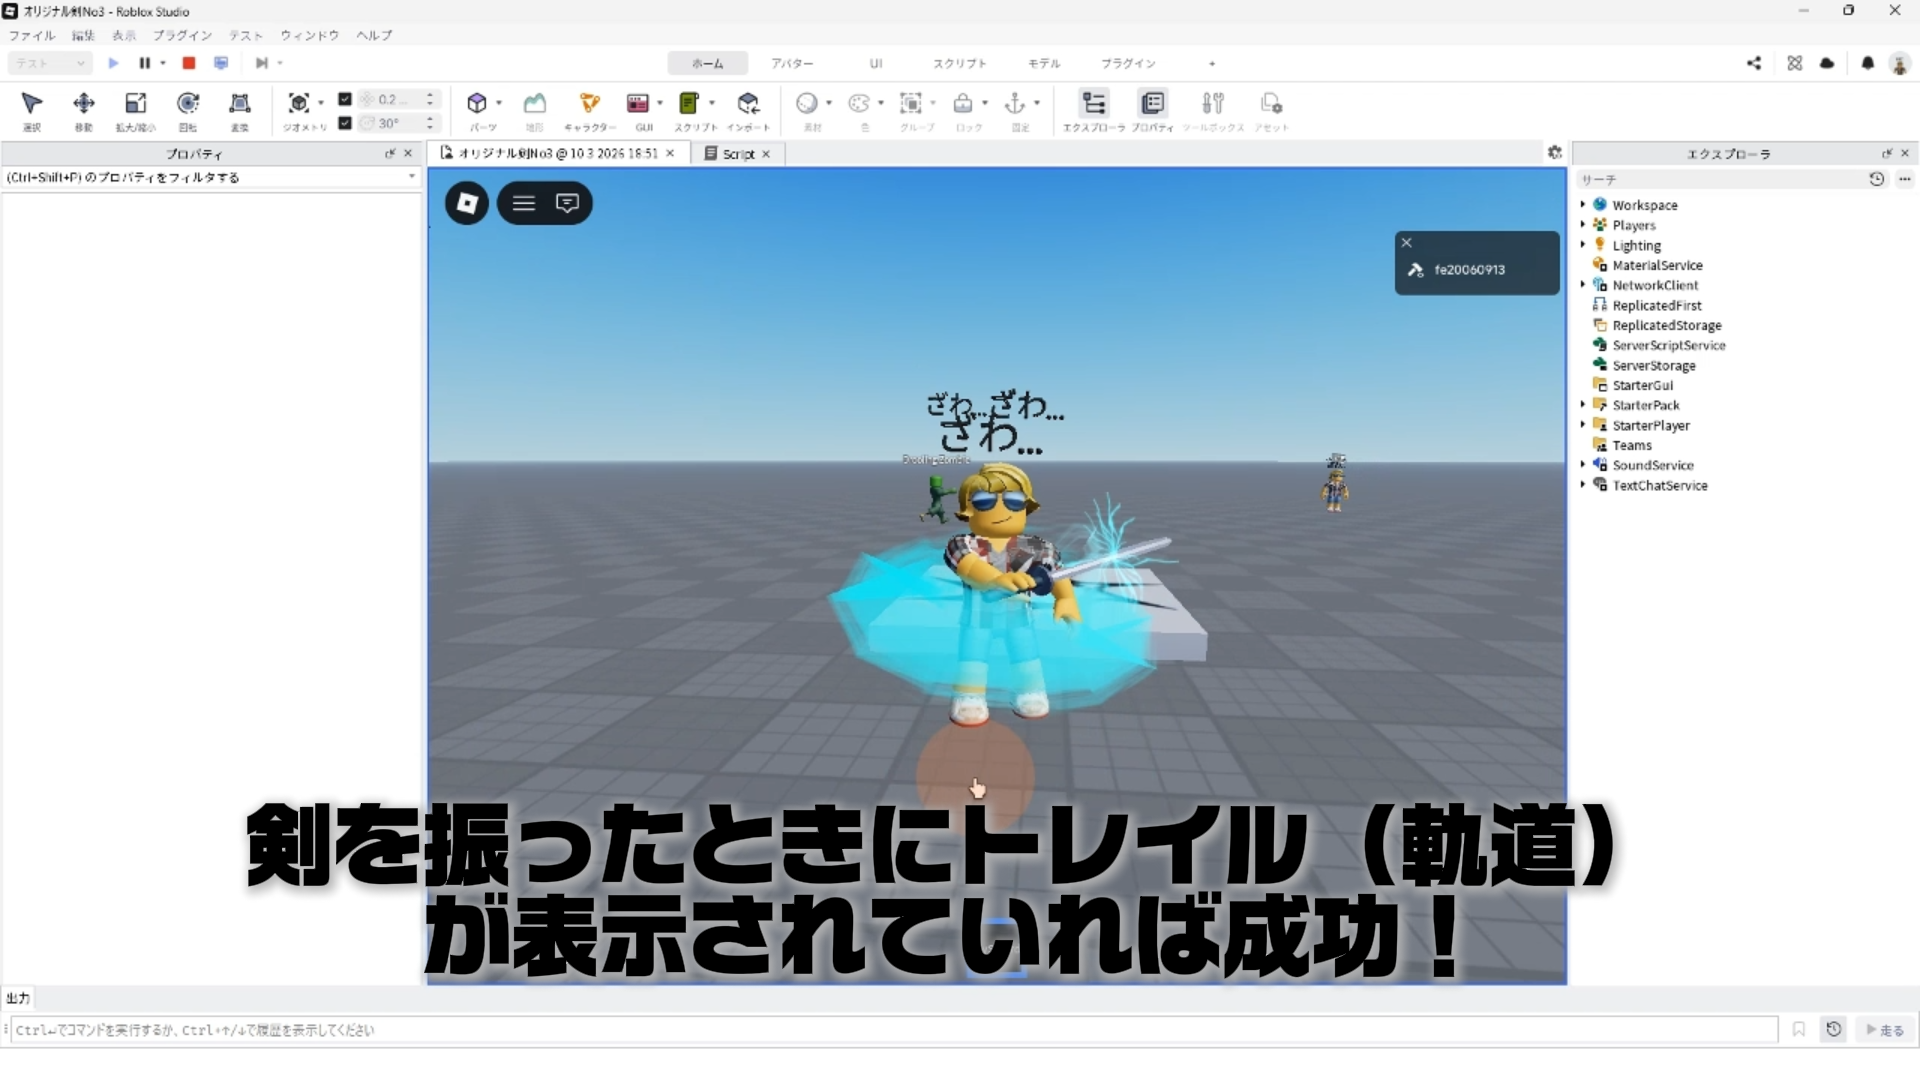
Task: Switch to the Script document tab
Action: (x=738, y=154)
